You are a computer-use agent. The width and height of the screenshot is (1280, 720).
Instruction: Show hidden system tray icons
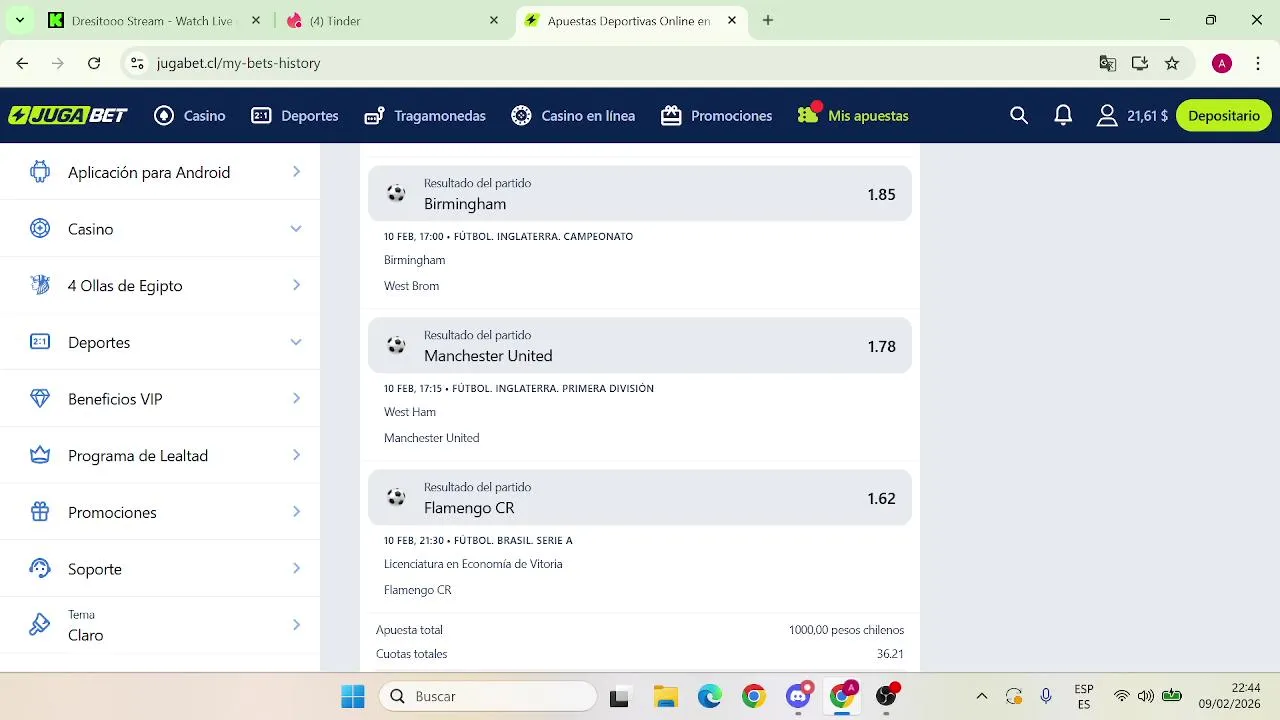point(982,696)
